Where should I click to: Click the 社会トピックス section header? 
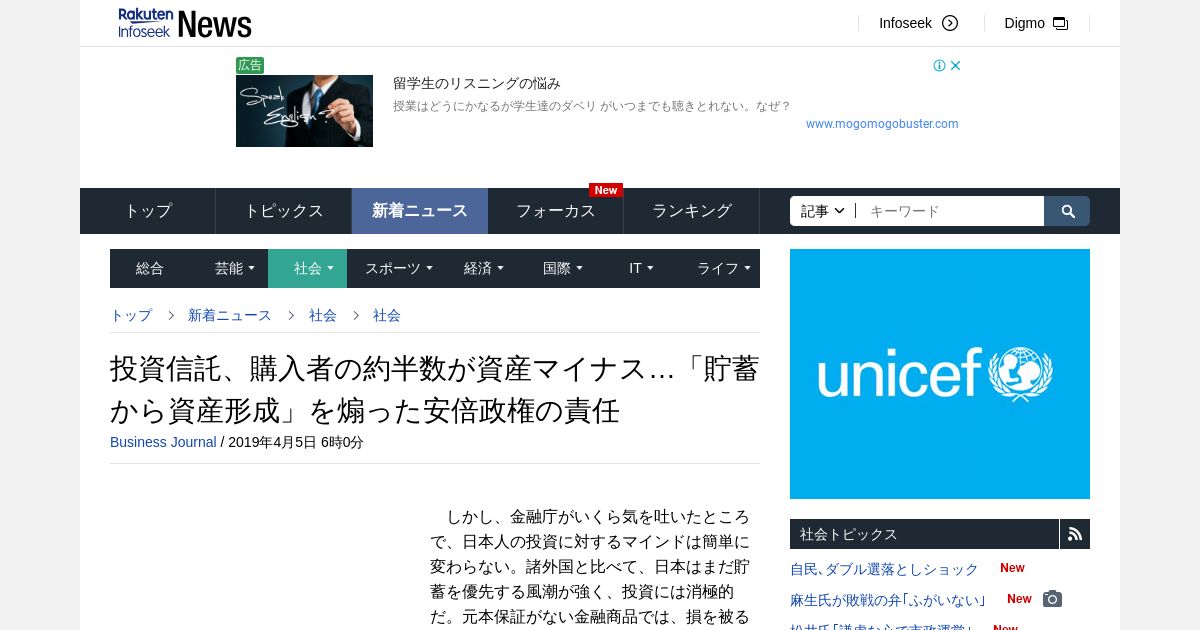(924, 534)
